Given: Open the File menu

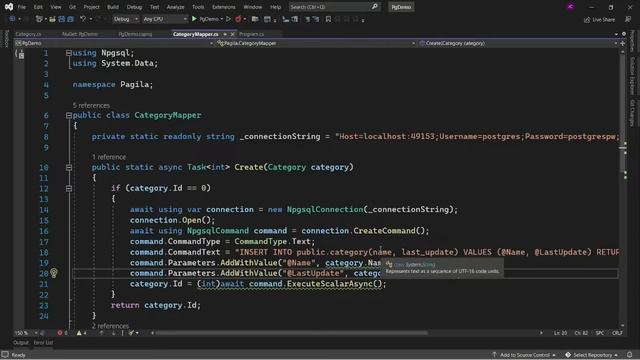Looking at the screenshot, I should 22,7.
